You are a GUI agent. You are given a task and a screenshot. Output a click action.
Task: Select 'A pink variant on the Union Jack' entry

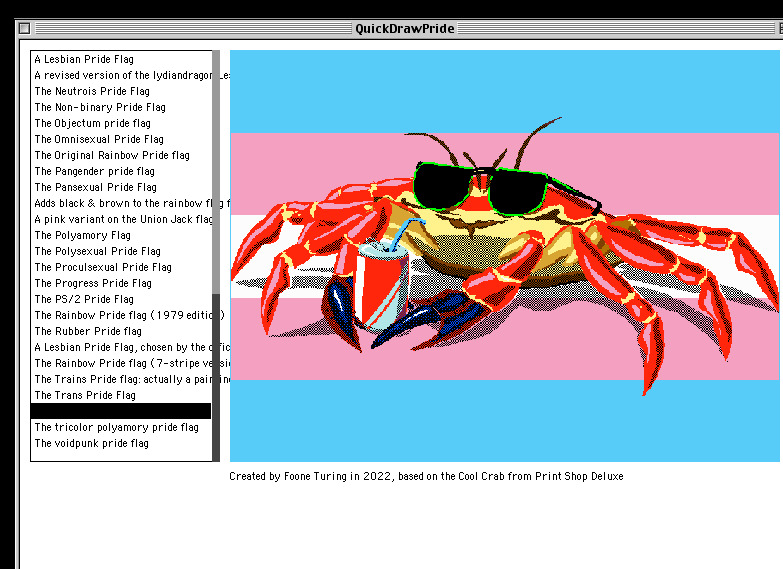tap(121, 219)
